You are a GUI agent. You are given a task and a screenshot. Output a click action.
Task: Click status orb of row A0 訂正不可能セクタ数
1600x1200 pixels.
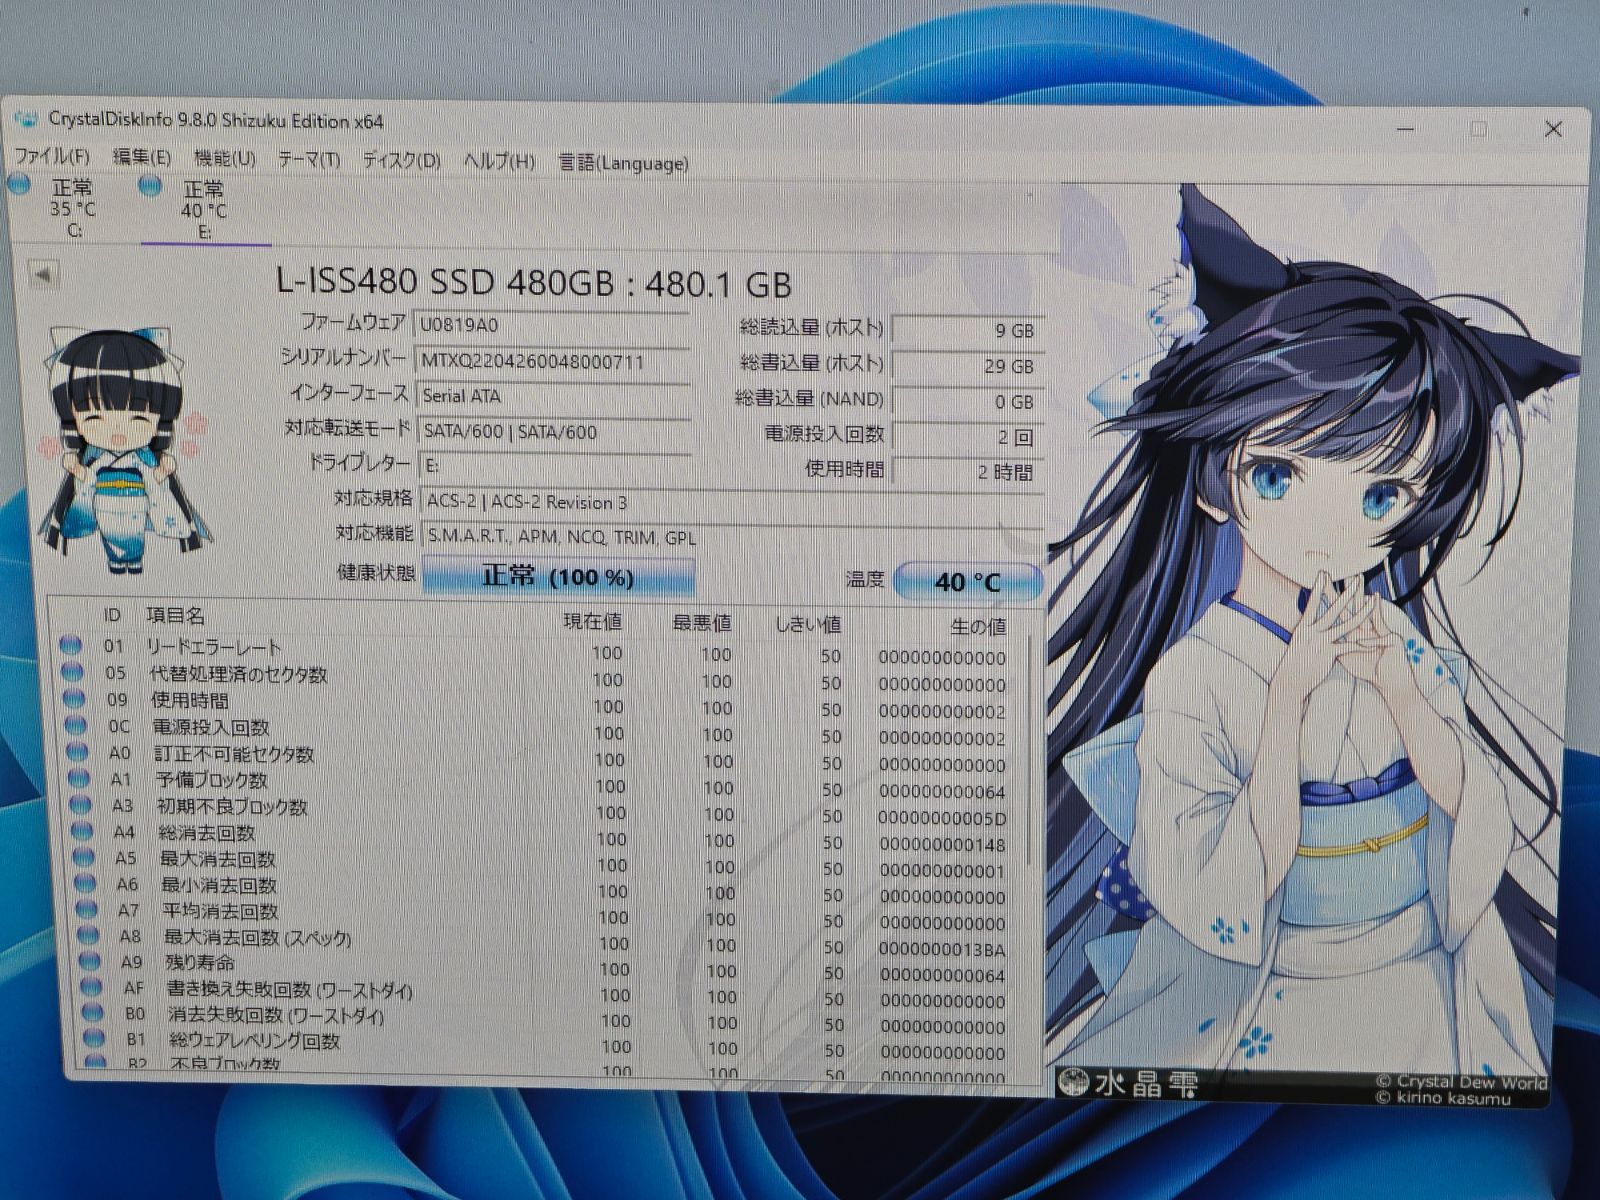(x=78, y=751)
